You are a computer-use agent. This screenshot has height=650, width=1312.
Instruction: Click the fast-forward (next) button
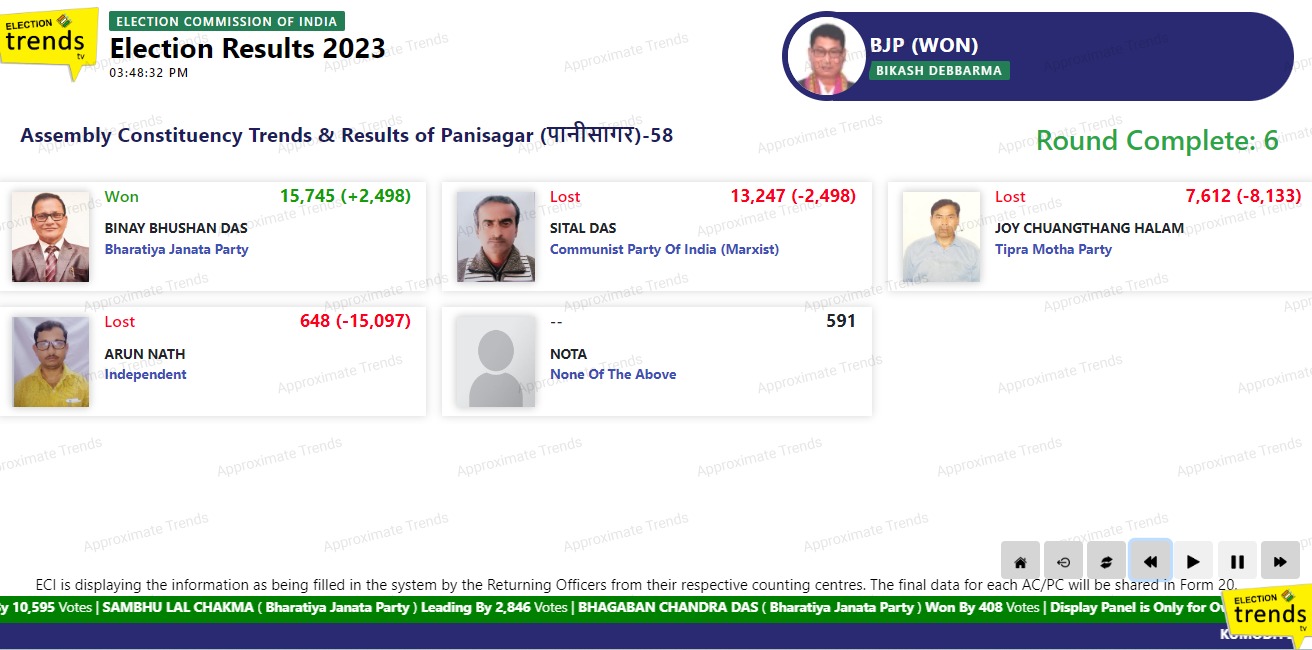tap(1280, 561)
